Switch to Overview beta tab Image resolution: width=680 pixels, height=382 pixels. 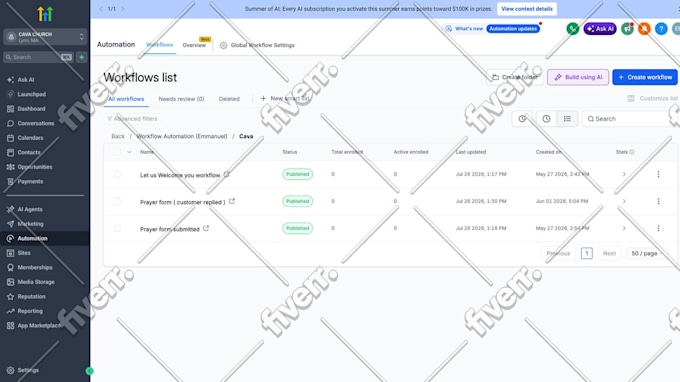tap(194, 45)
